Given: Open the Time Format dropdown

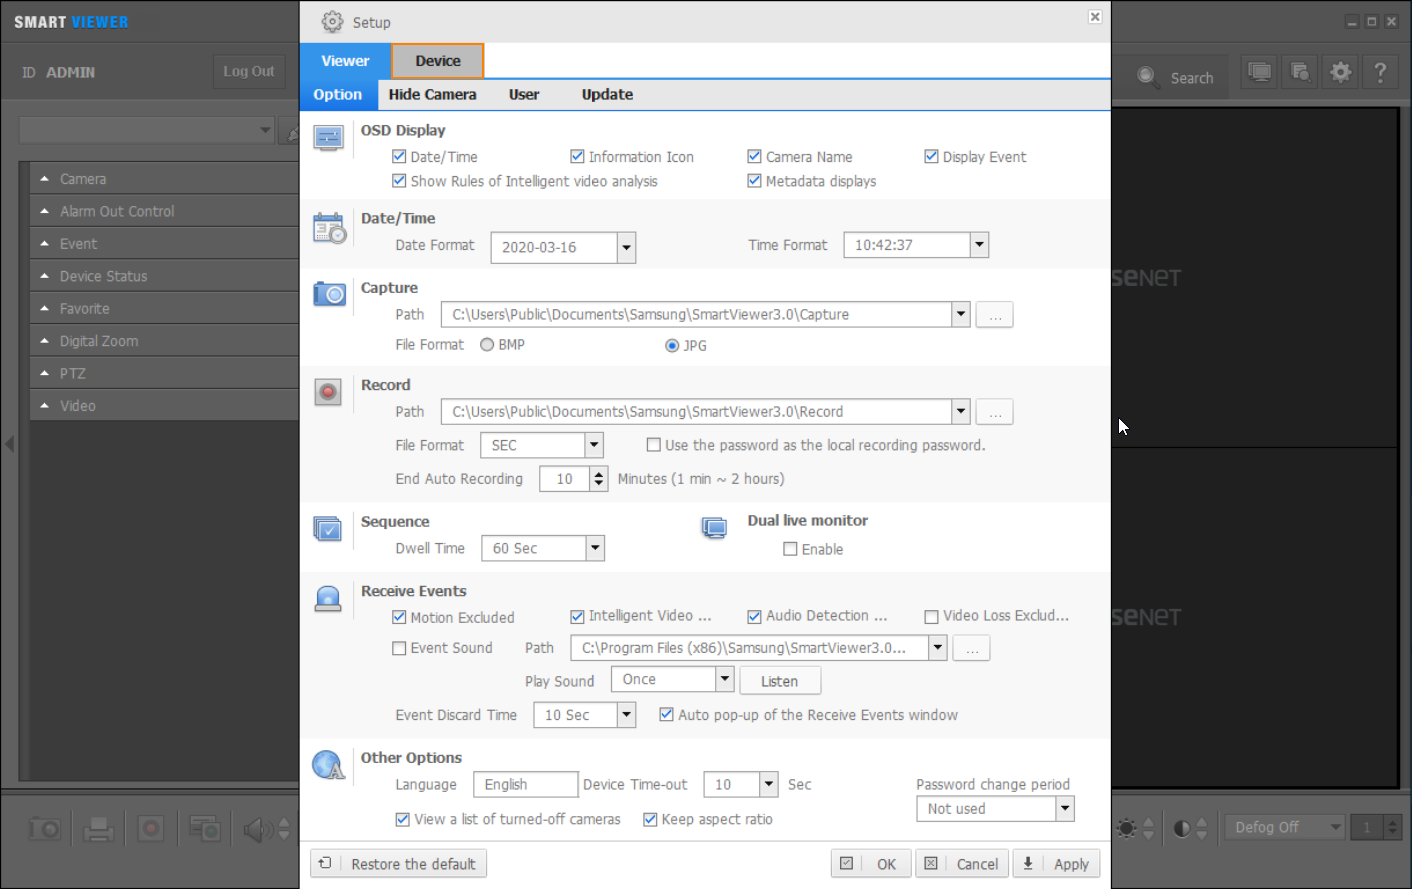Looking at the screenshot, I should 980,245.
